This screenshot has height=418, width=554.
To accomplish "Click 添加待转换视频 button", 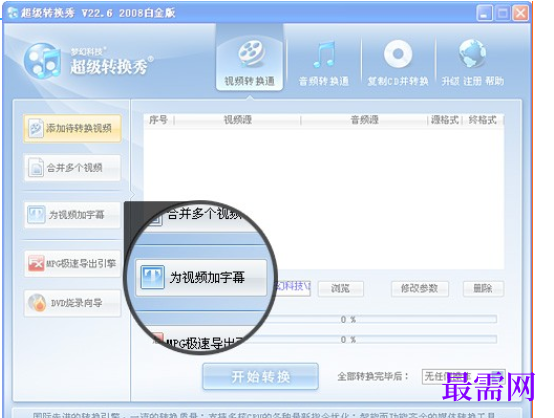I will pyautogui.click(x=73, y=128).
